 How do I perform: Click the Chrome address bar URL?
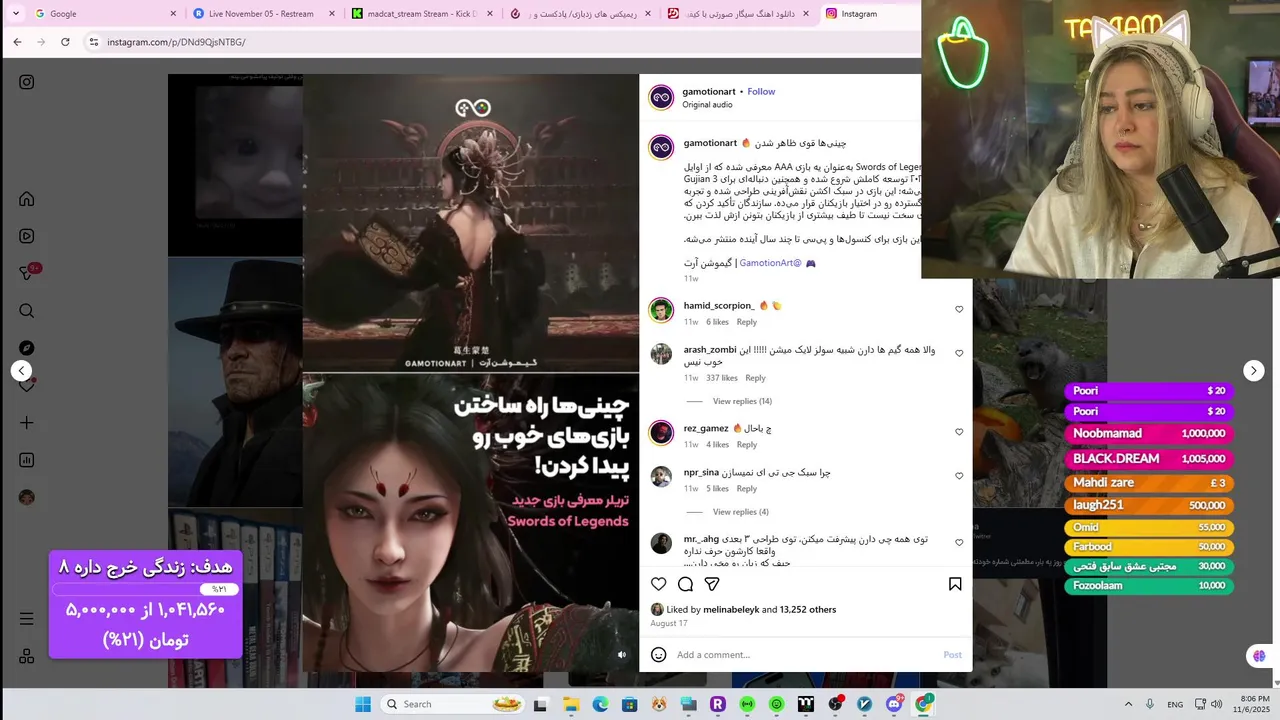pyautogui.click(x=176, y=42)
